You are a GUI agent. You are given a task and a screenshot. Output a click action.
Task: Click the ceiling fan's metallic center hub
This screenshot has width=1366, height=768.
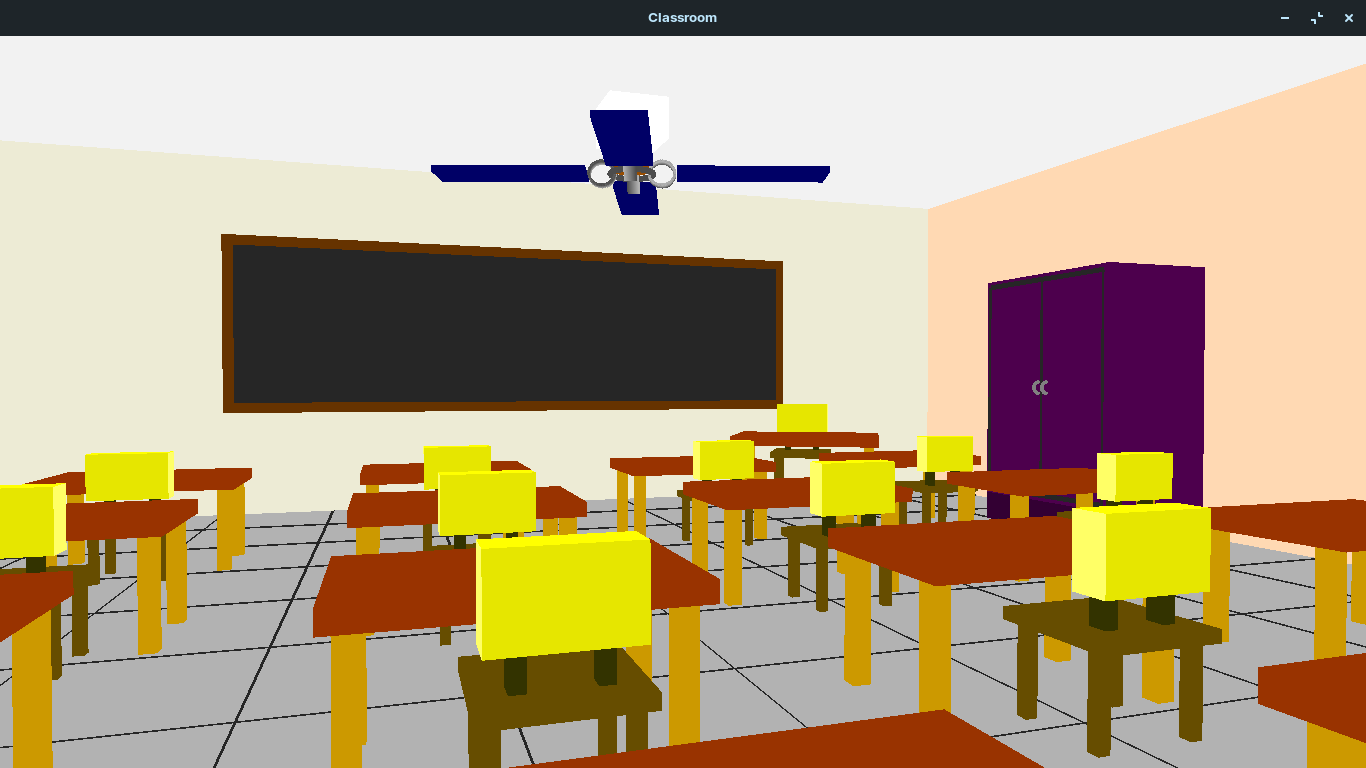631,175
